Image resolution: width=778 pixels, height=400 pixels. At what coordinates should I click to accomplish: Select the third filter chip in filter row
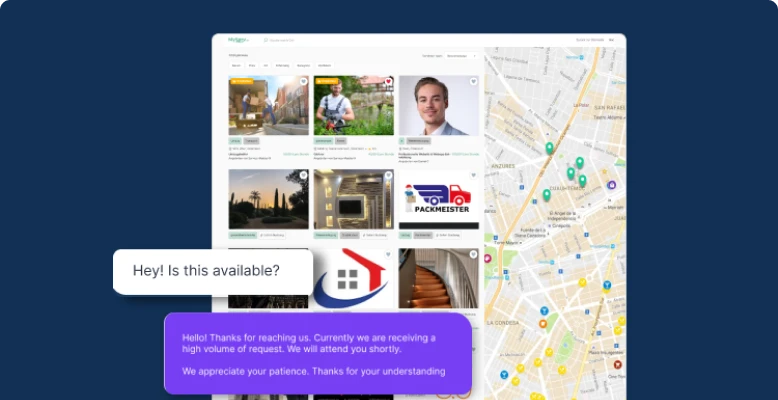266,66
